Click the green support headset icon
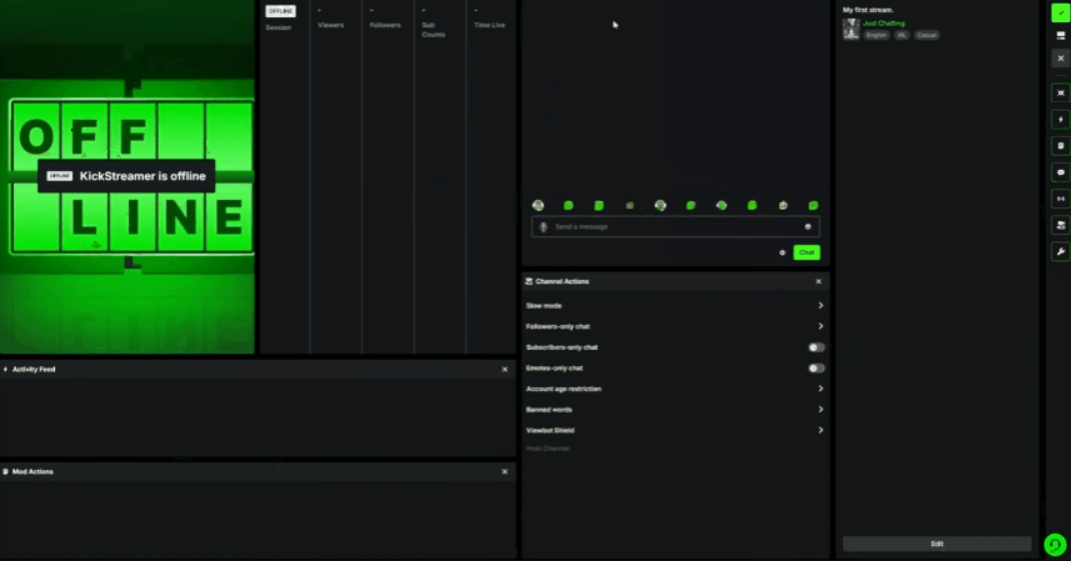 click(x=1054, y=544)
